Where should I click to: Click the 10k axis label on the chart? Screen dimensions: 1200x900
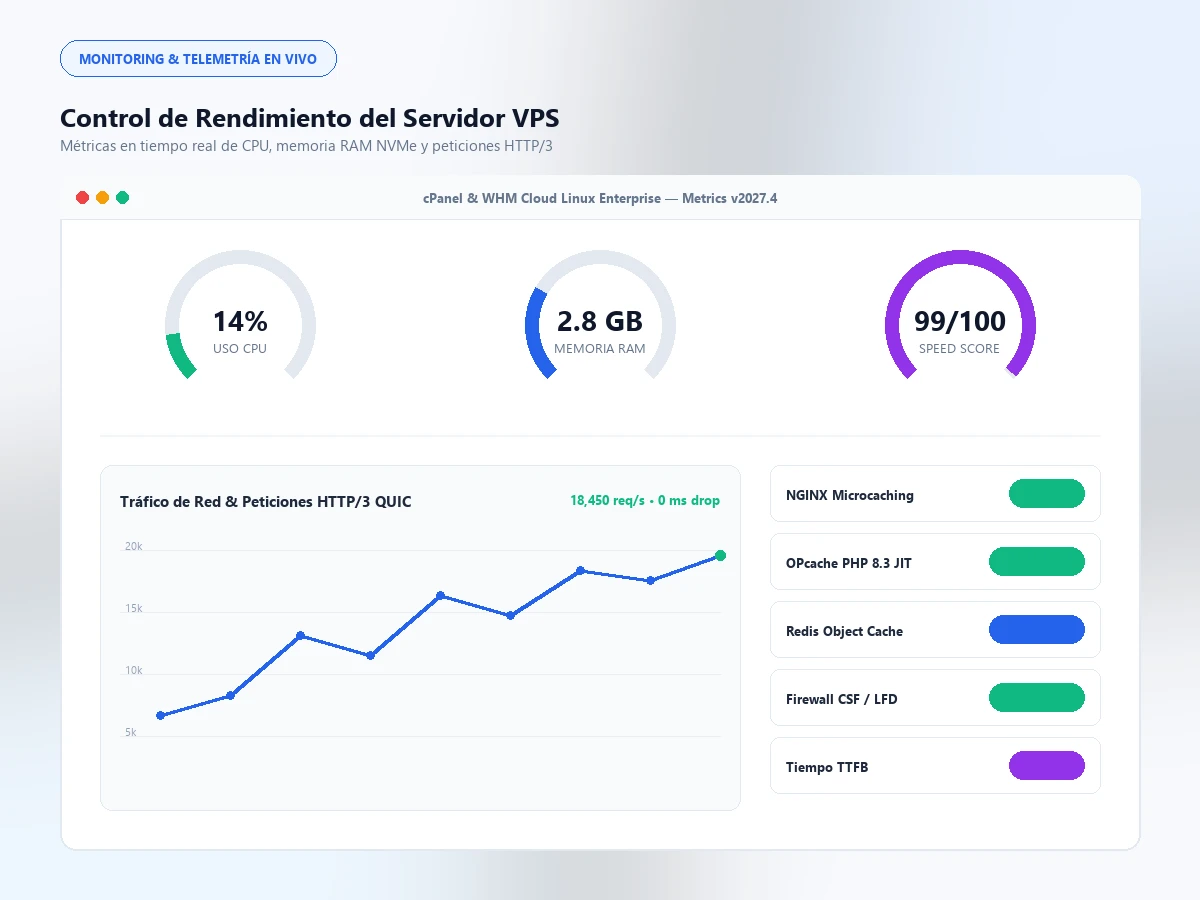134,671
